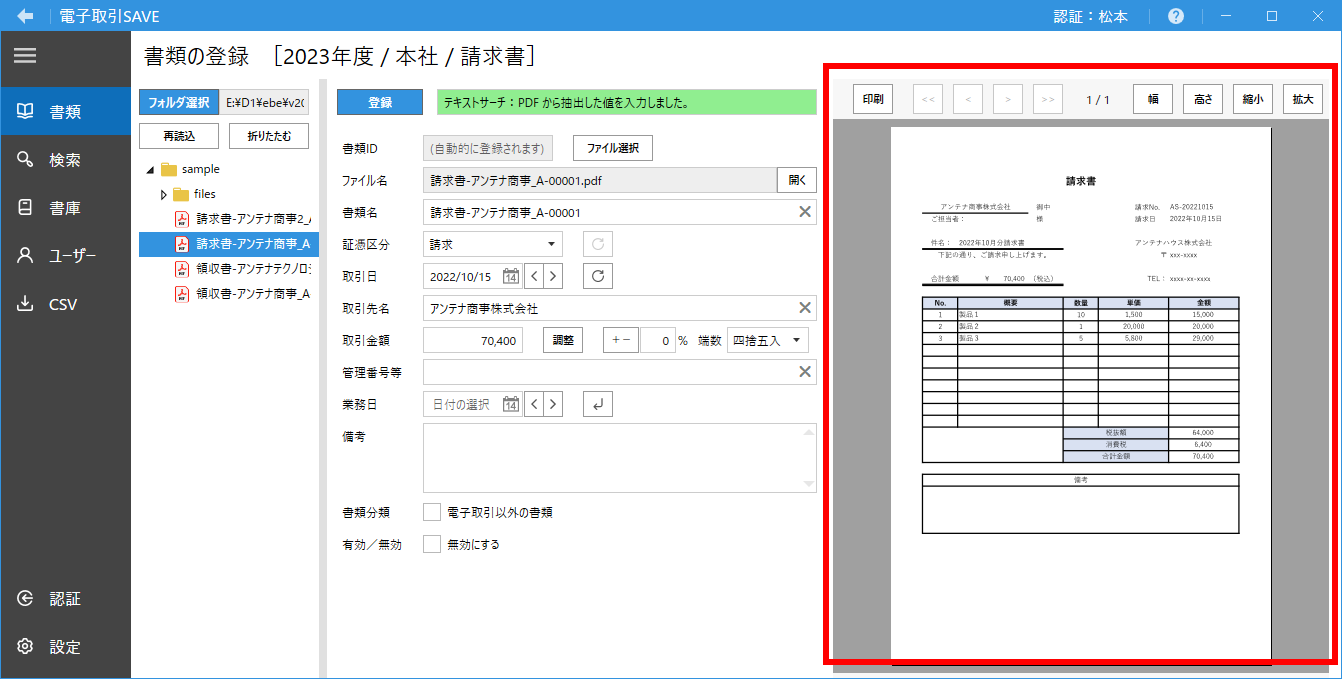Click refresh icon next to 取引日

597,276
